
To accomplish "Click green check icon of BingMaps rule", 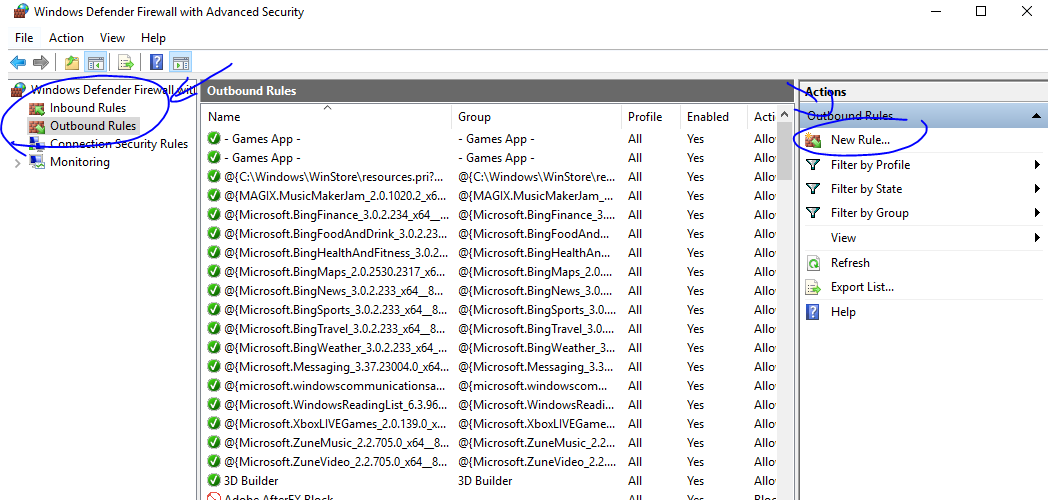I will pyautogui.click(x=214, y=271).
